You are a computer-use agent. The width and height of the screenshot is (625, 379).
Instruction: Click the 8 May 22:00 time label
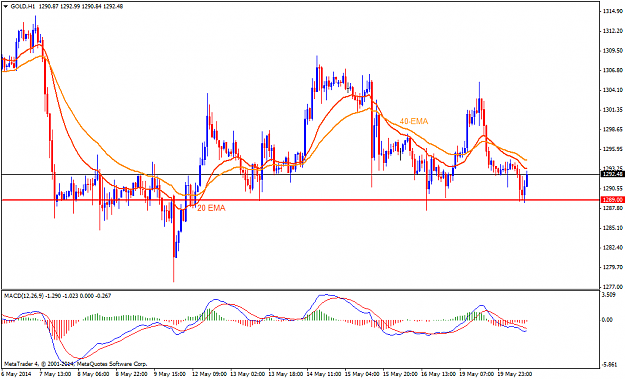[132, 375]
